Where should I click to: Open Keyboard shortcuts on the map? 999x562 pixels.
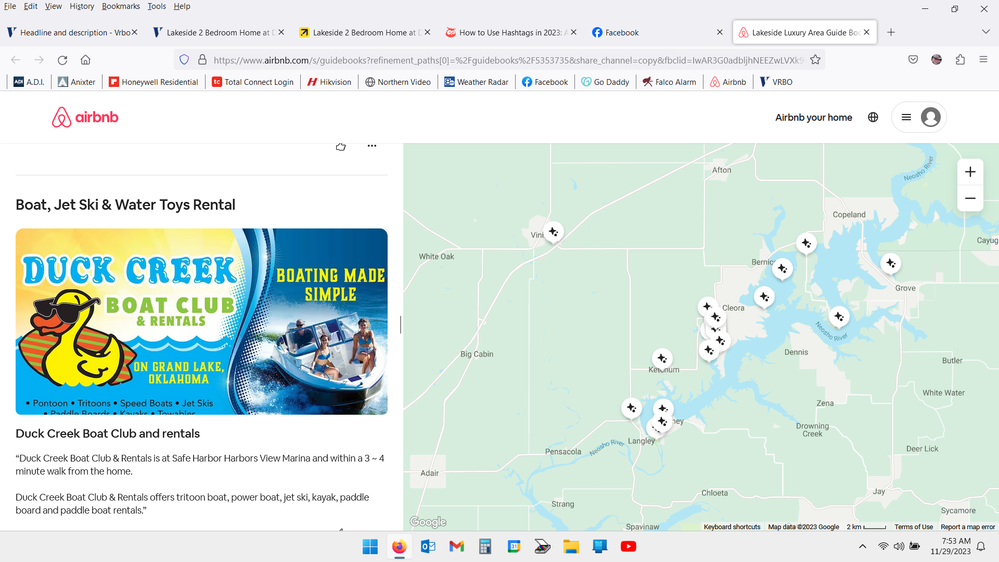[x=731, y=527]
